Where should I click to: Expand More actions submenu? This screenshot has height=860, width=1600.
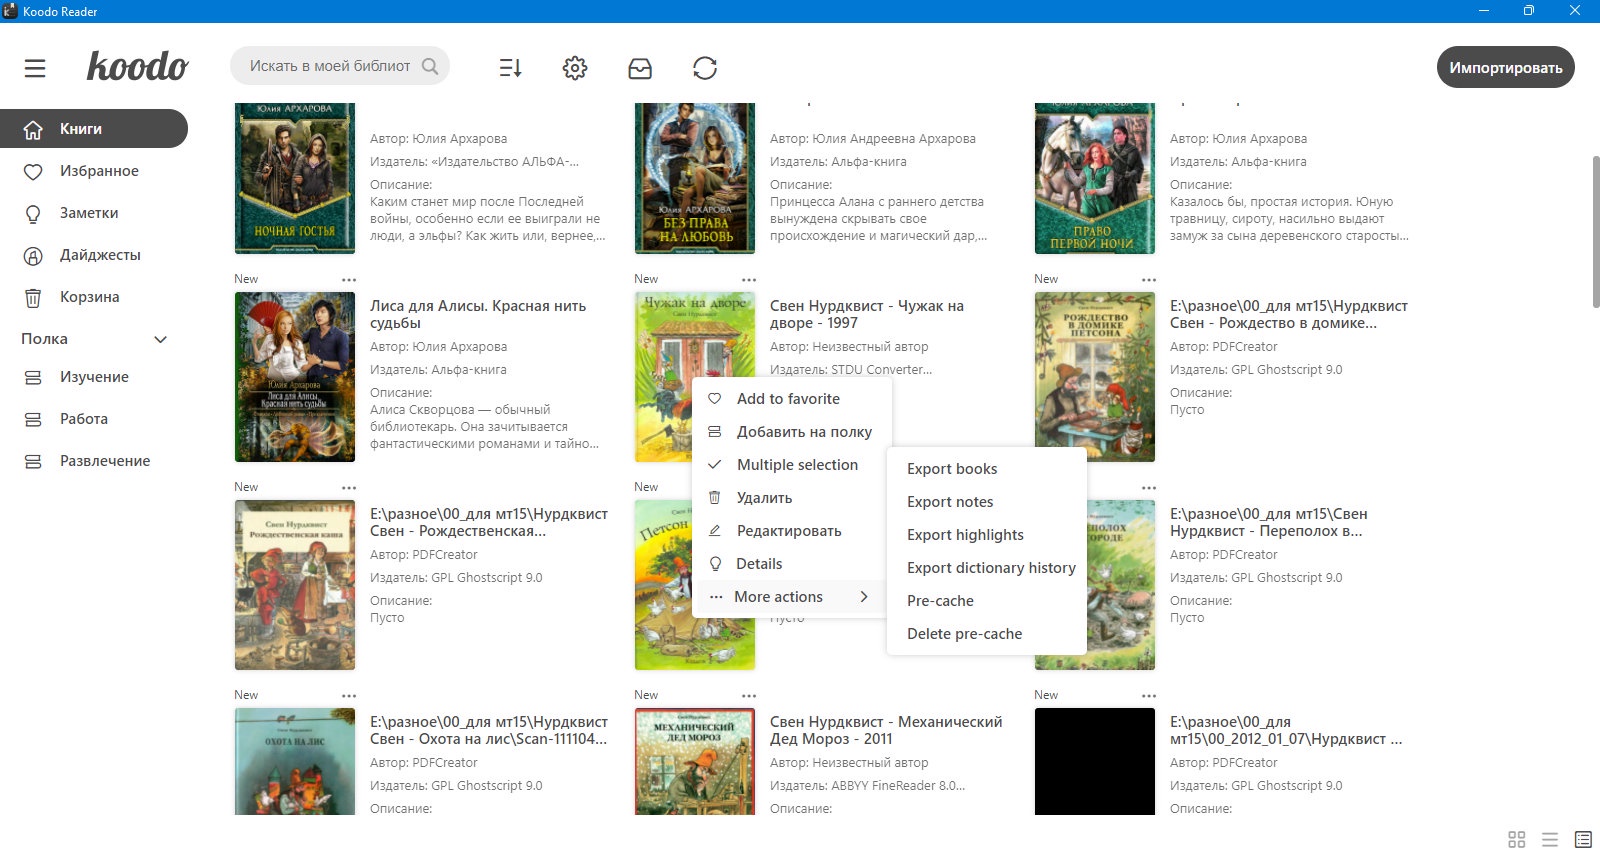point(790,597)
